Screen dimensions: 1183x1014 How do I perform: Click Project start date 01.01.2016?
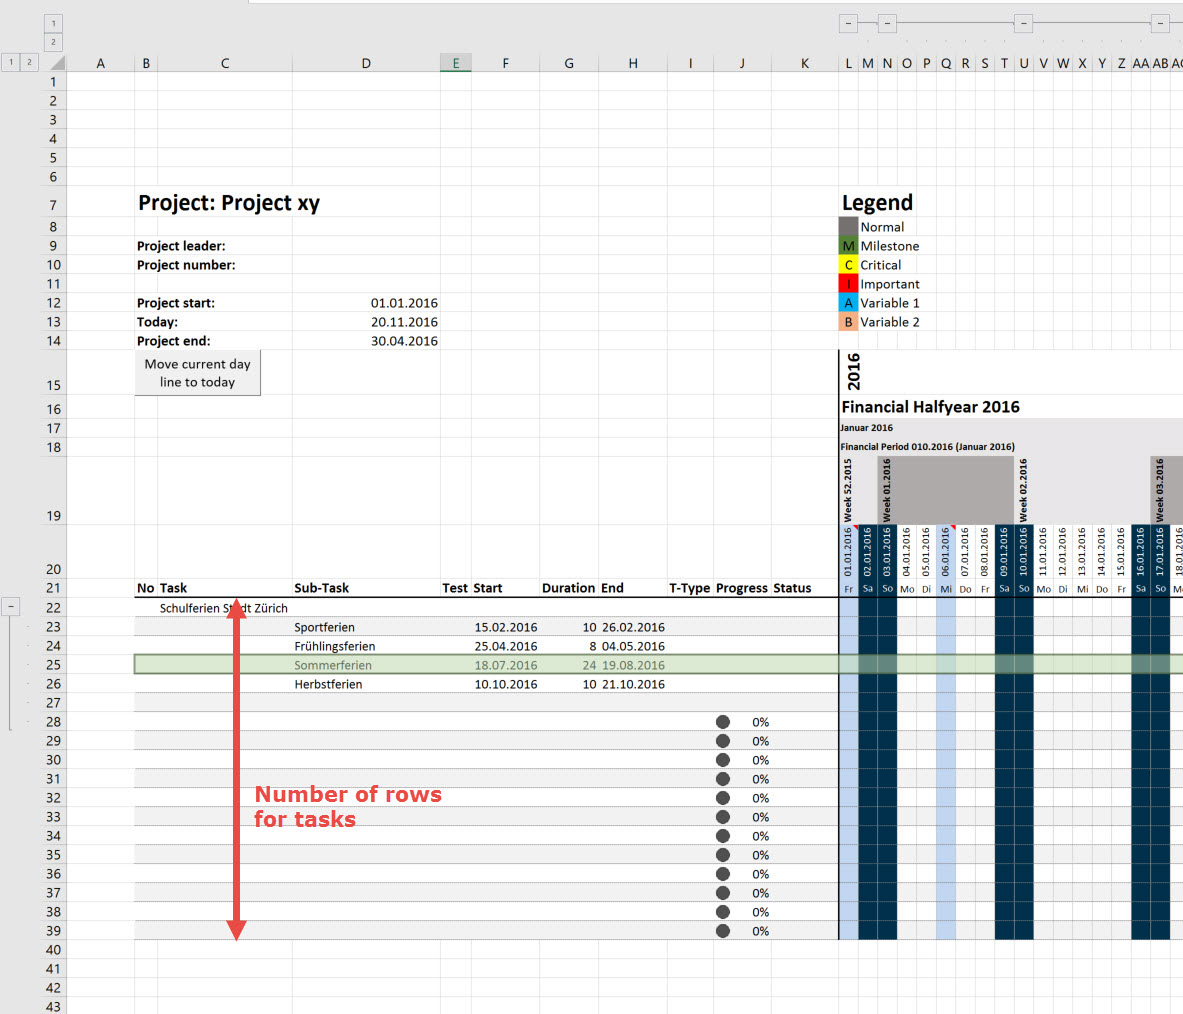pos(404,303)
